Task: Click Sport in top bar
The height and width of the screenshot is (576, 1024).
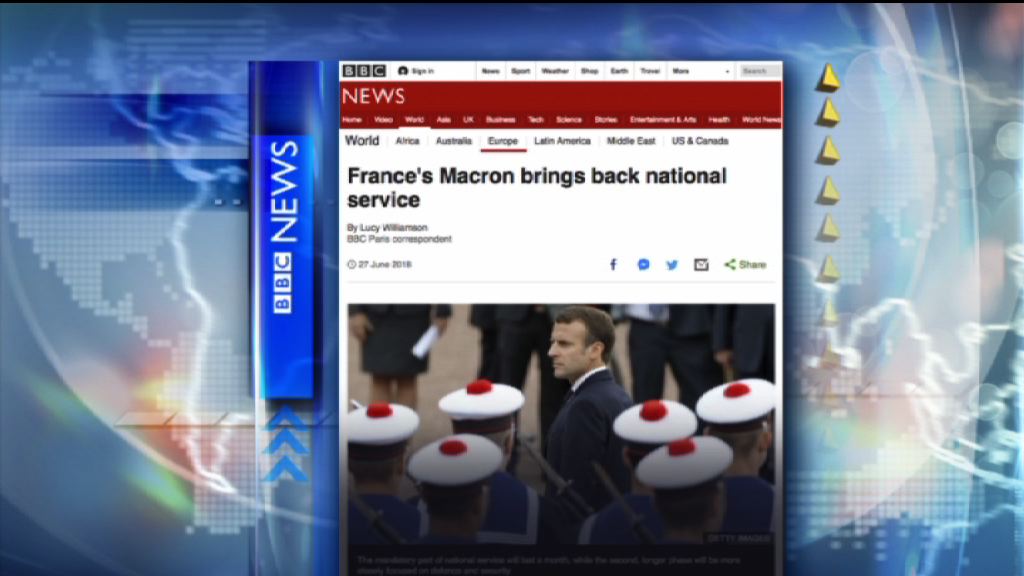Action: point(520,71)
